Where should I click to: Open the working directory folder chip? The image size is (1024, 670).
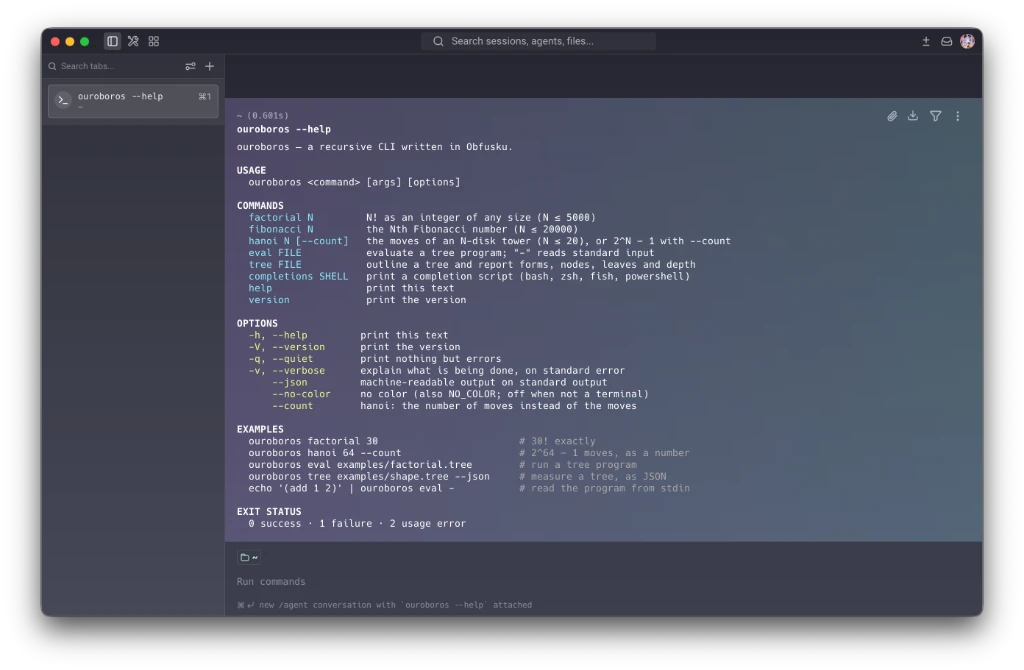[249, 557]
